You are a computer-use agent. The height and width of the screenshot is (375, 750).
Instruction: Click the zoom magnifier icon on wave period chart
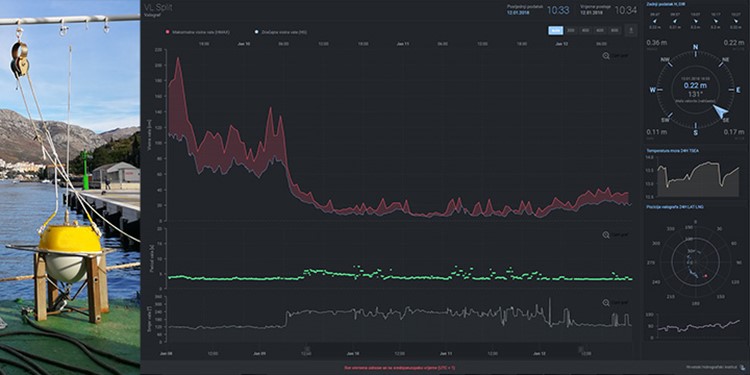click(x=606, y=235)
